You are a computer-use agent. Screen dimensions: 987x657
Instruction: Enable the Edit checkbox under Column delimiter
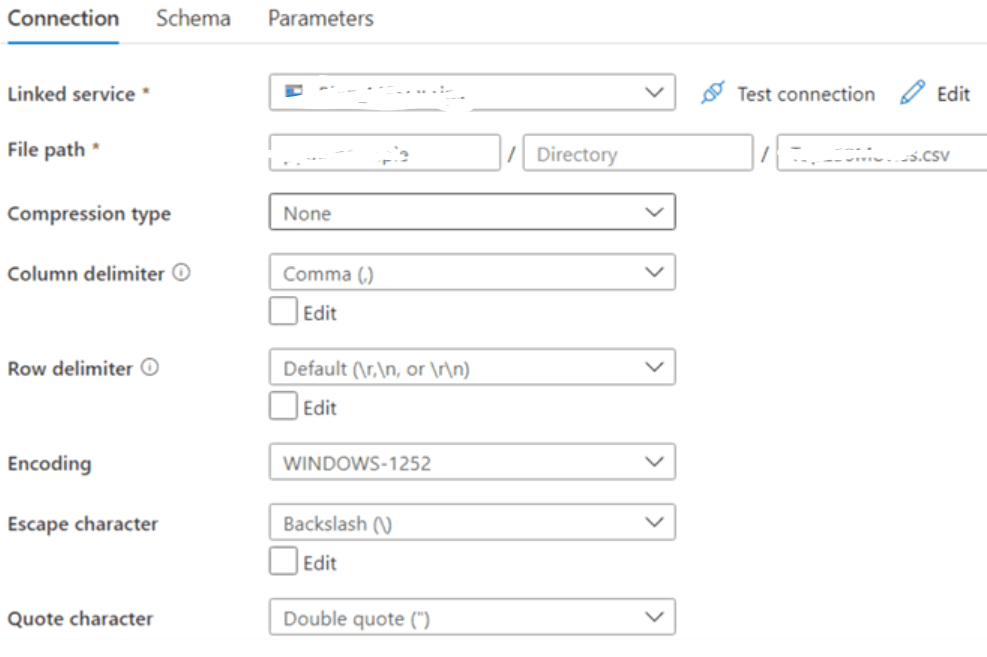click(x=282, y=311)
